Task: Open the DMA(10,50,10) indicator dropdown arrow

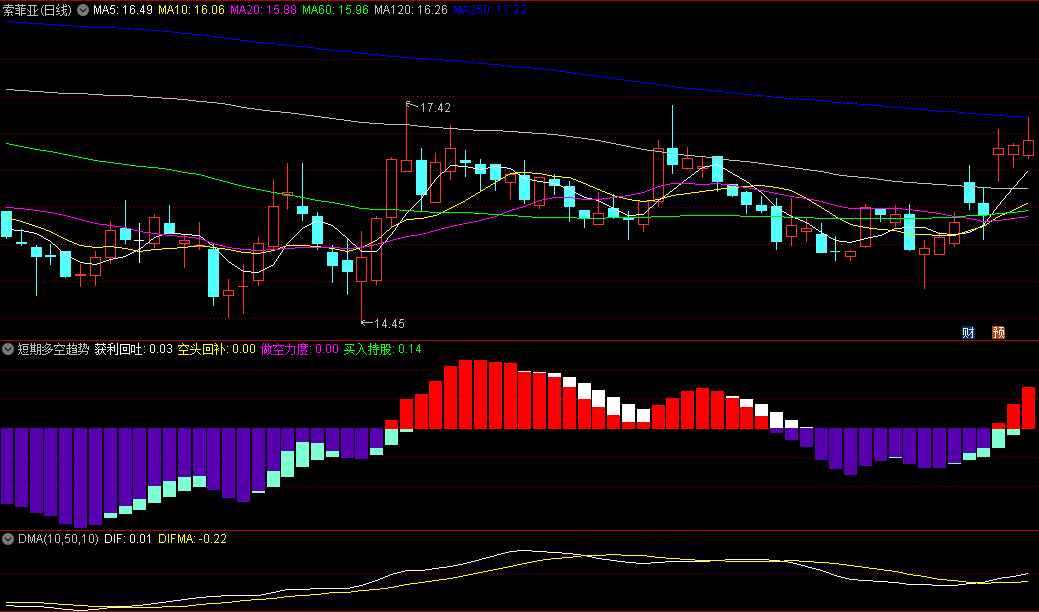Action: click(8, 539)
